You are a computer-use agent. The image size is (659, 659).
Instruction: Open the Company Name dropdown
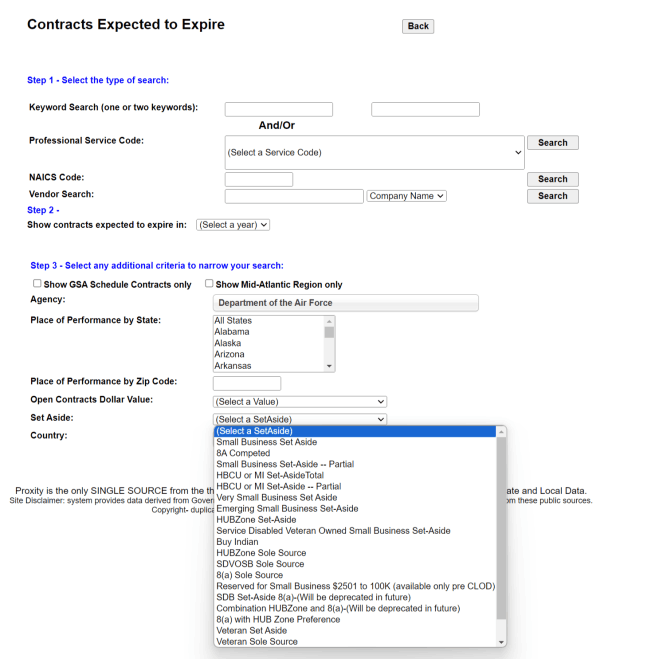(406, 196)
